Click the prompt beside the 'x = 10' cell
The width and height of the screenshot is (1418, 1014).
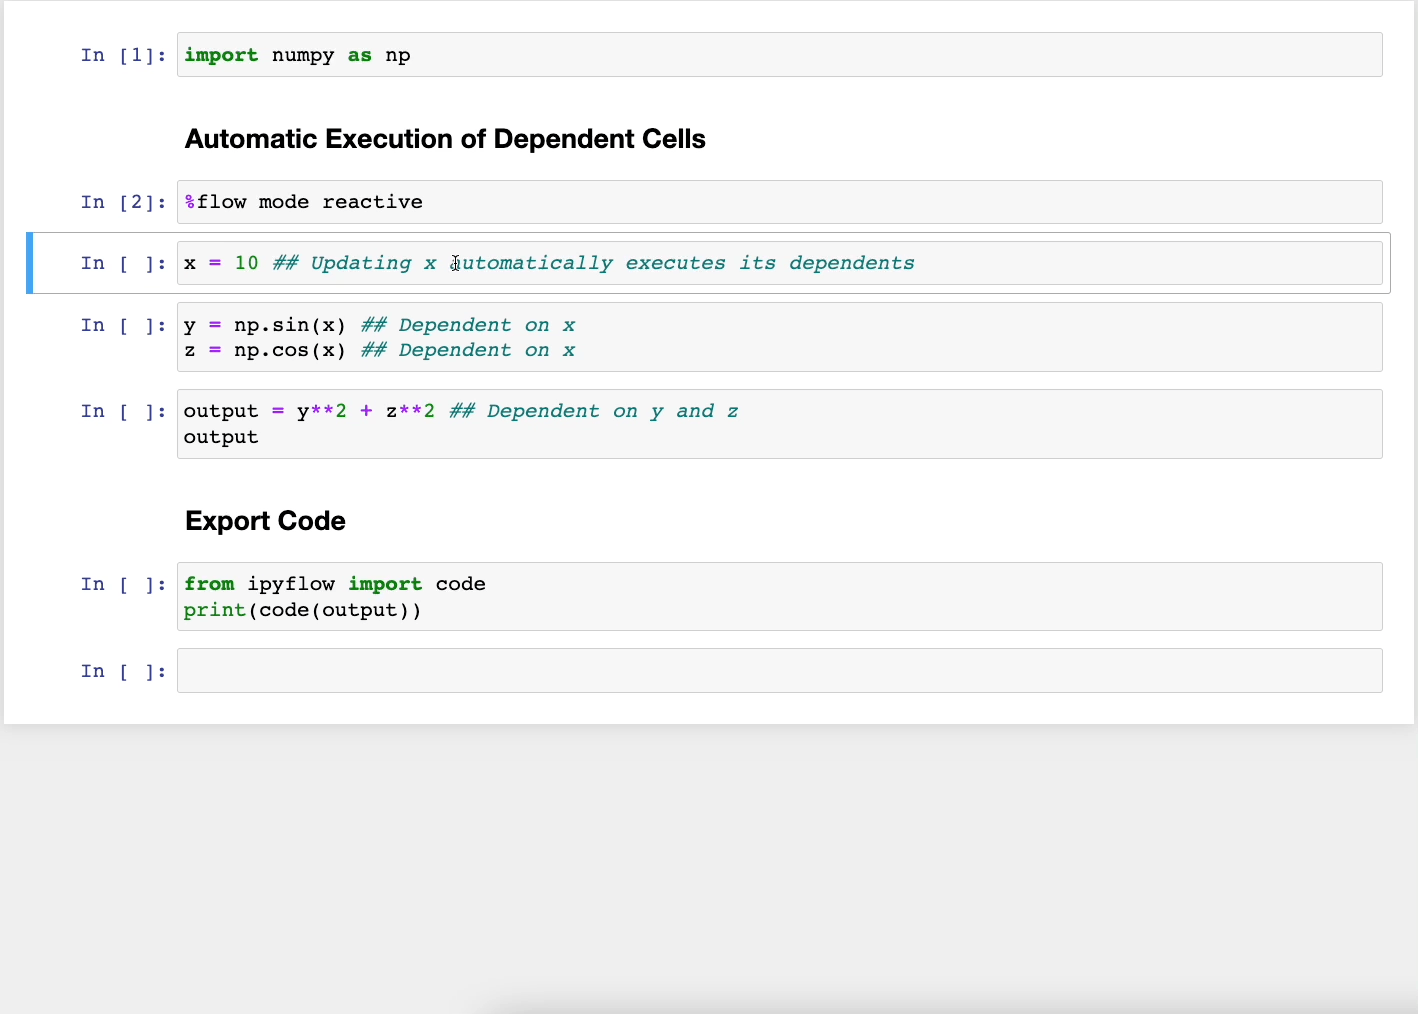[123, 263]
